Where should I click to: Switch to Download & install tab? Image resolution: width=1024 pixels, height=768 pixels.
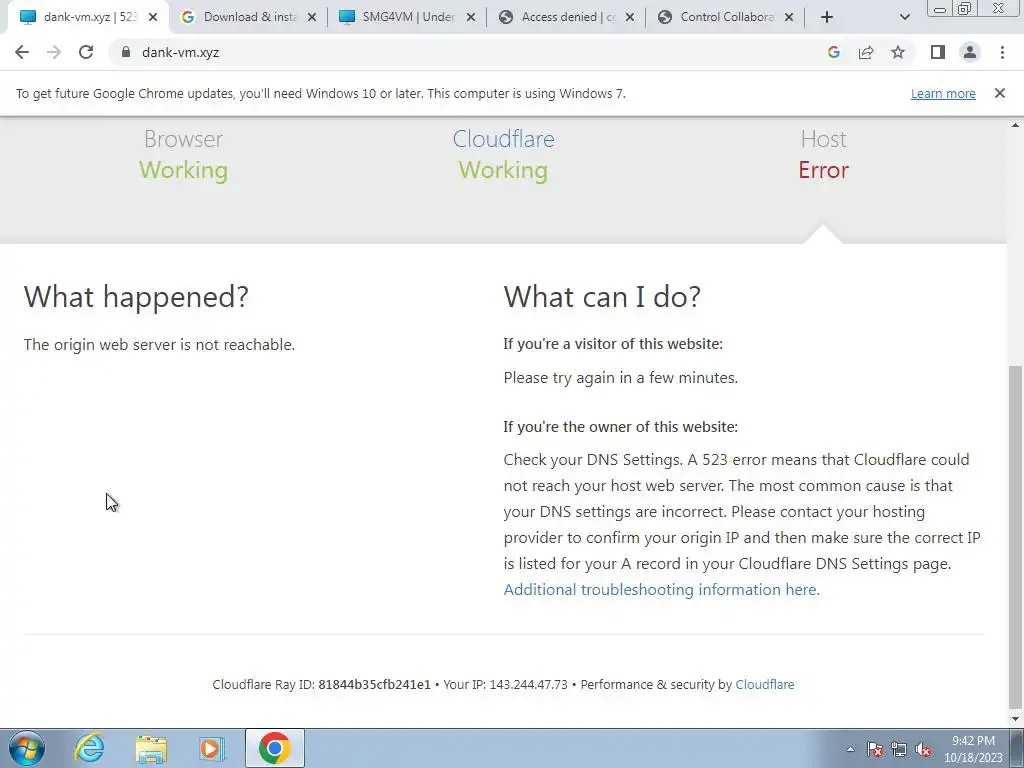click(x=249, y=17)
